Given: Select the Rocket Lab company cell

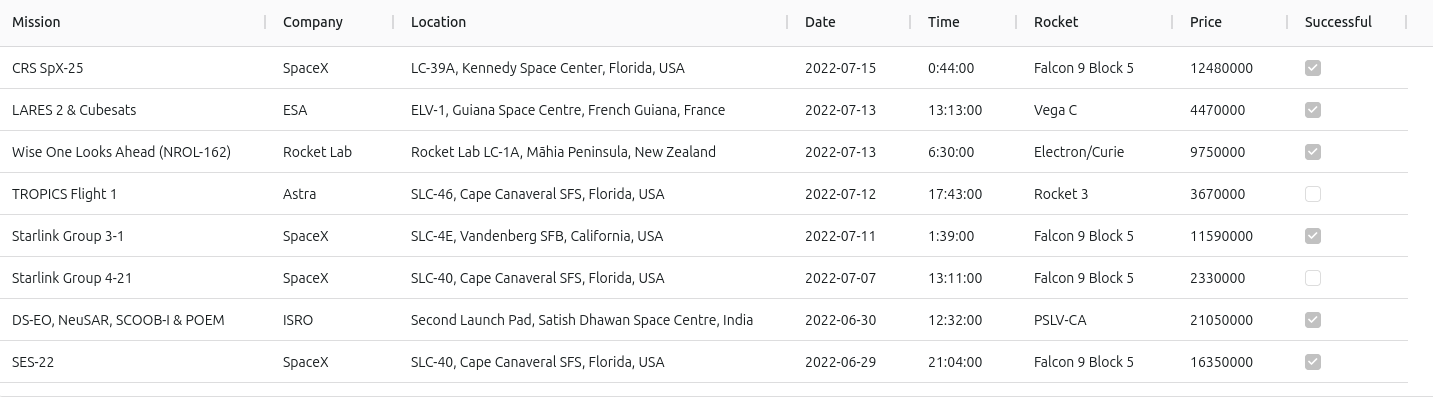Looking at the screenshot, I should (317, 152).
